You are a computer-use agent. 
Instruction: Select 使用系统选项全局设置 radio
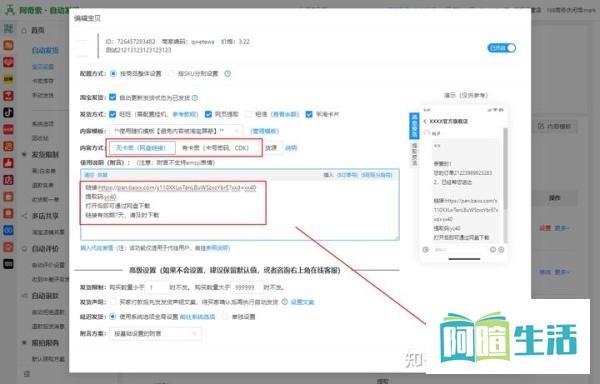(112, 316)
